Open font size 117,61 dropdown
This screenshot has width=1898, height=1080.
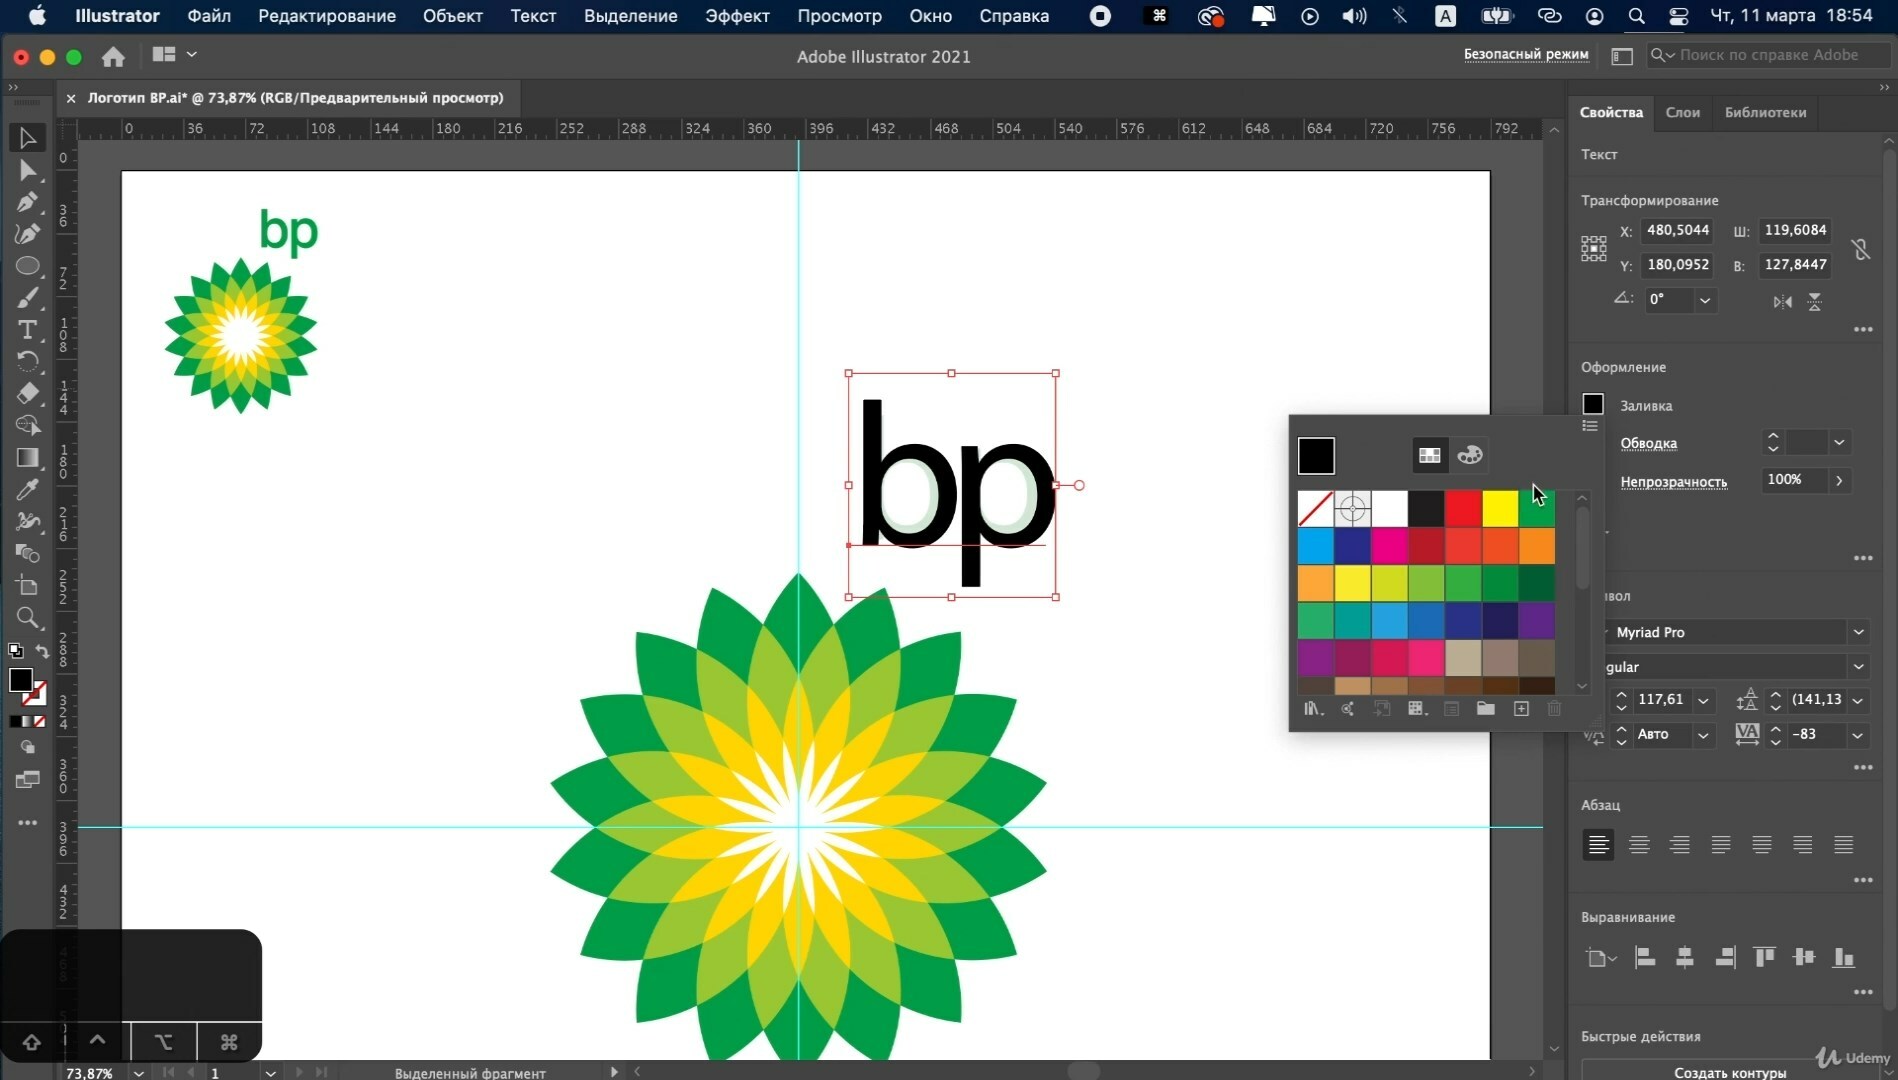point(1703,700)
